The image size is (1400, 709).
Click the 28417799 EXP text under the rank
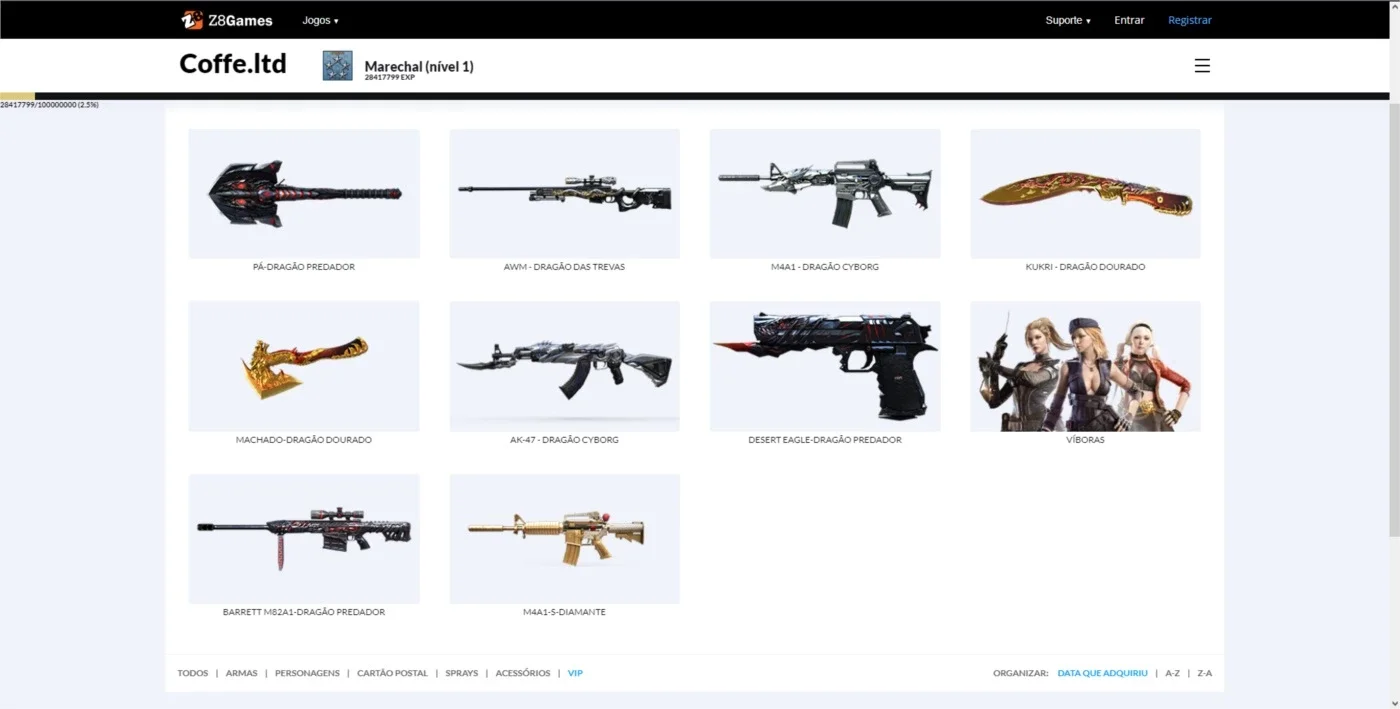pyautogui.click(x=389, y=77)
